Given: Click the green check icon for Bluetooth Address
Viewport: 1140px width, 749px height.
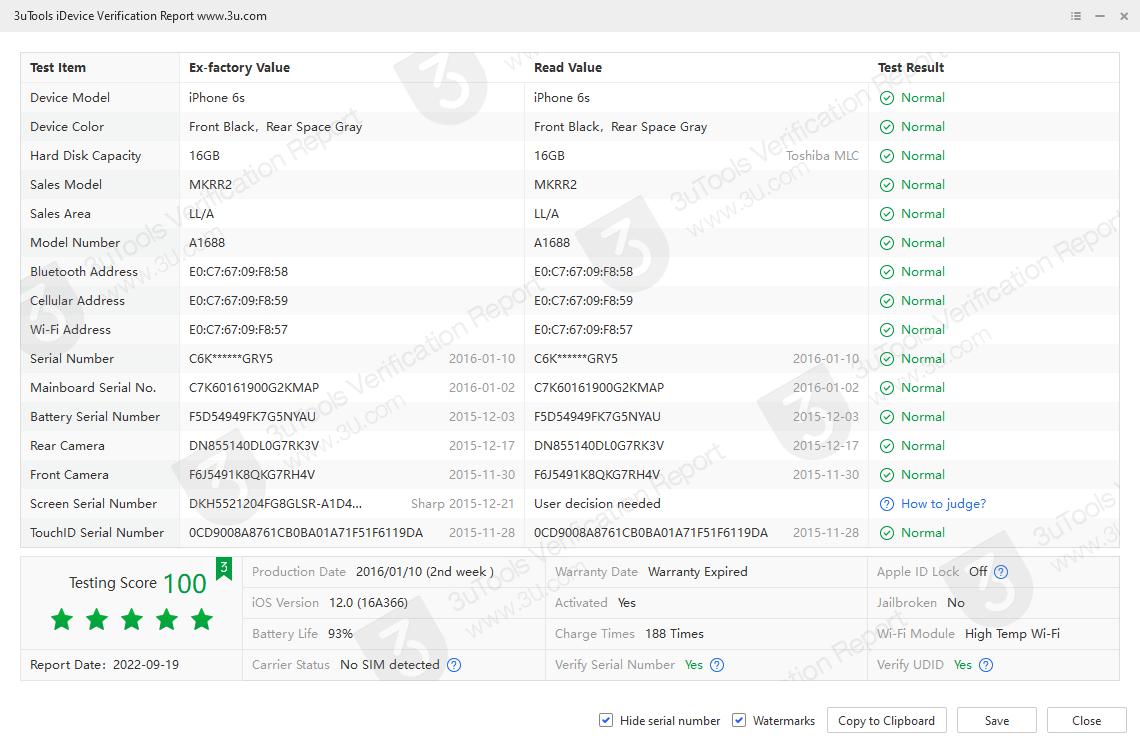Looking at the screenshot, I should click(886, 273).
